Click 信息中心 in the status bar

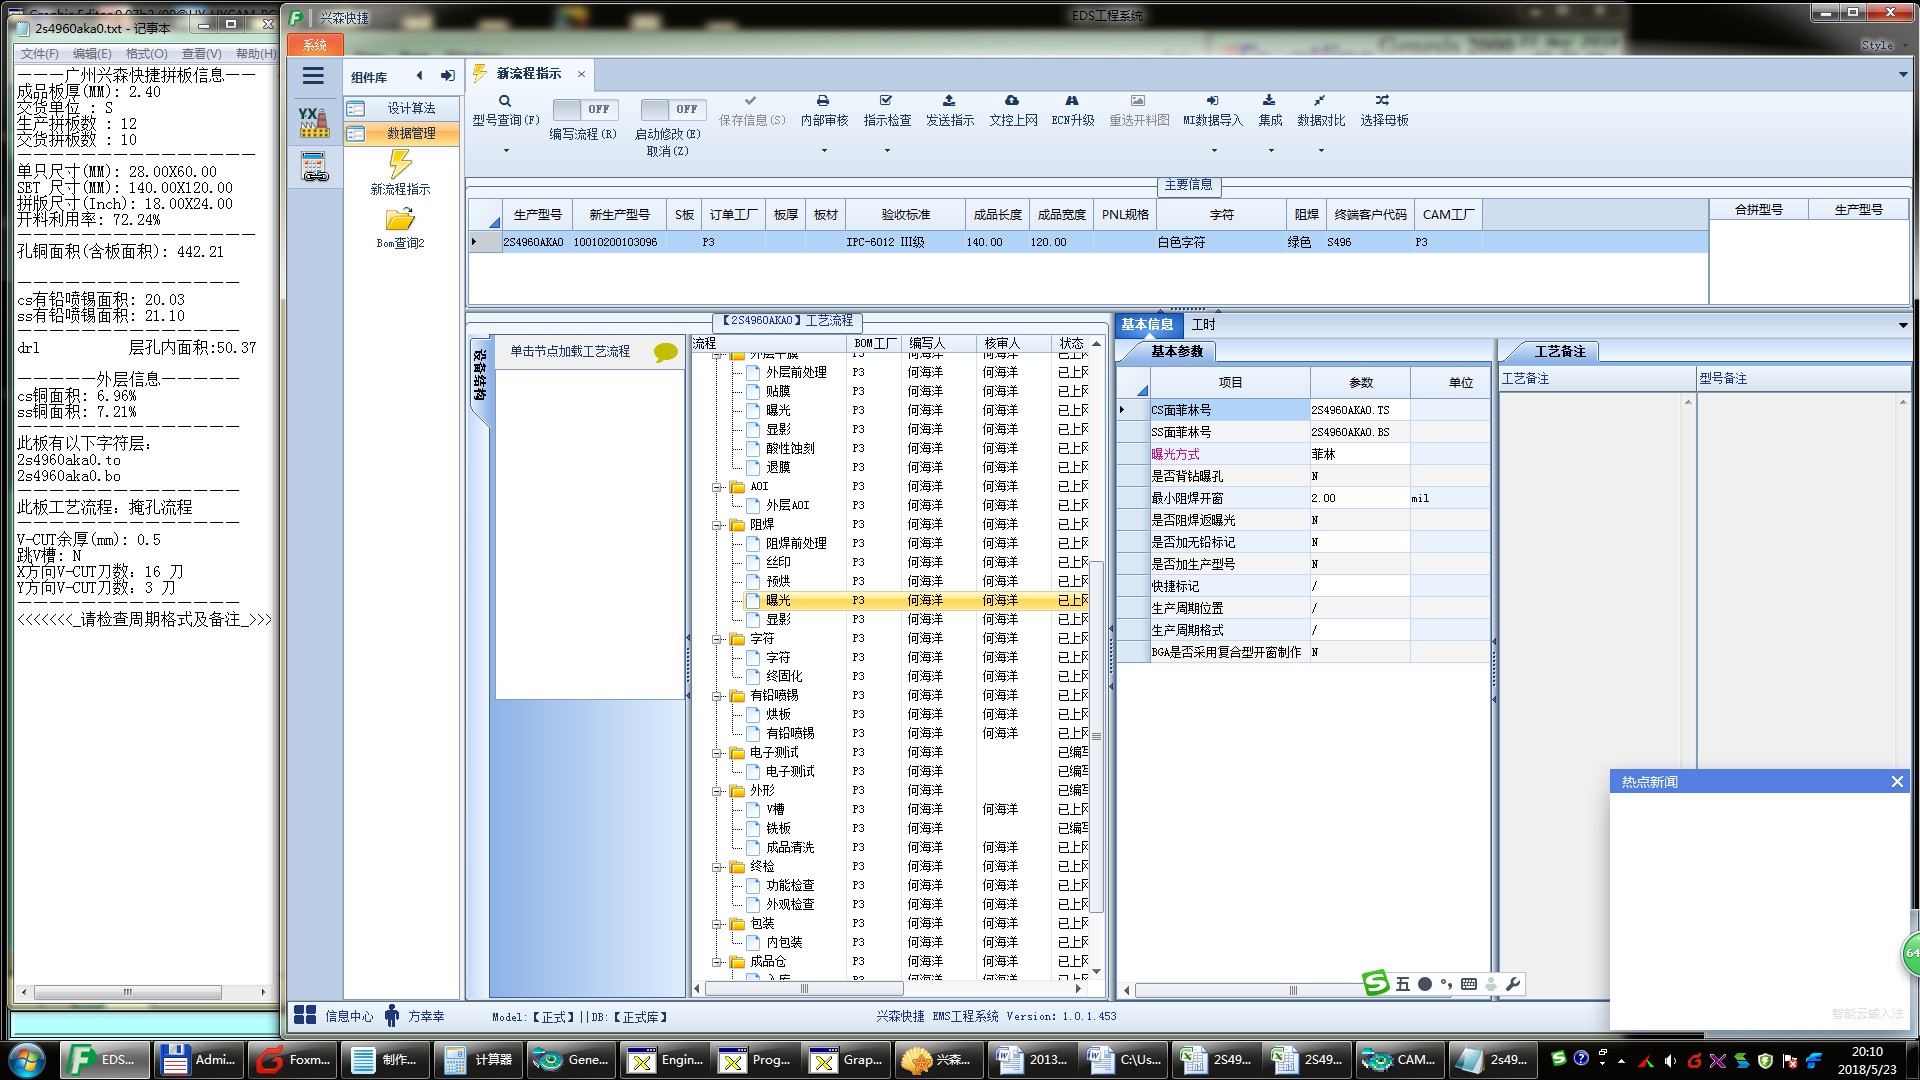pyautogui.click(x=348, y=1016)
